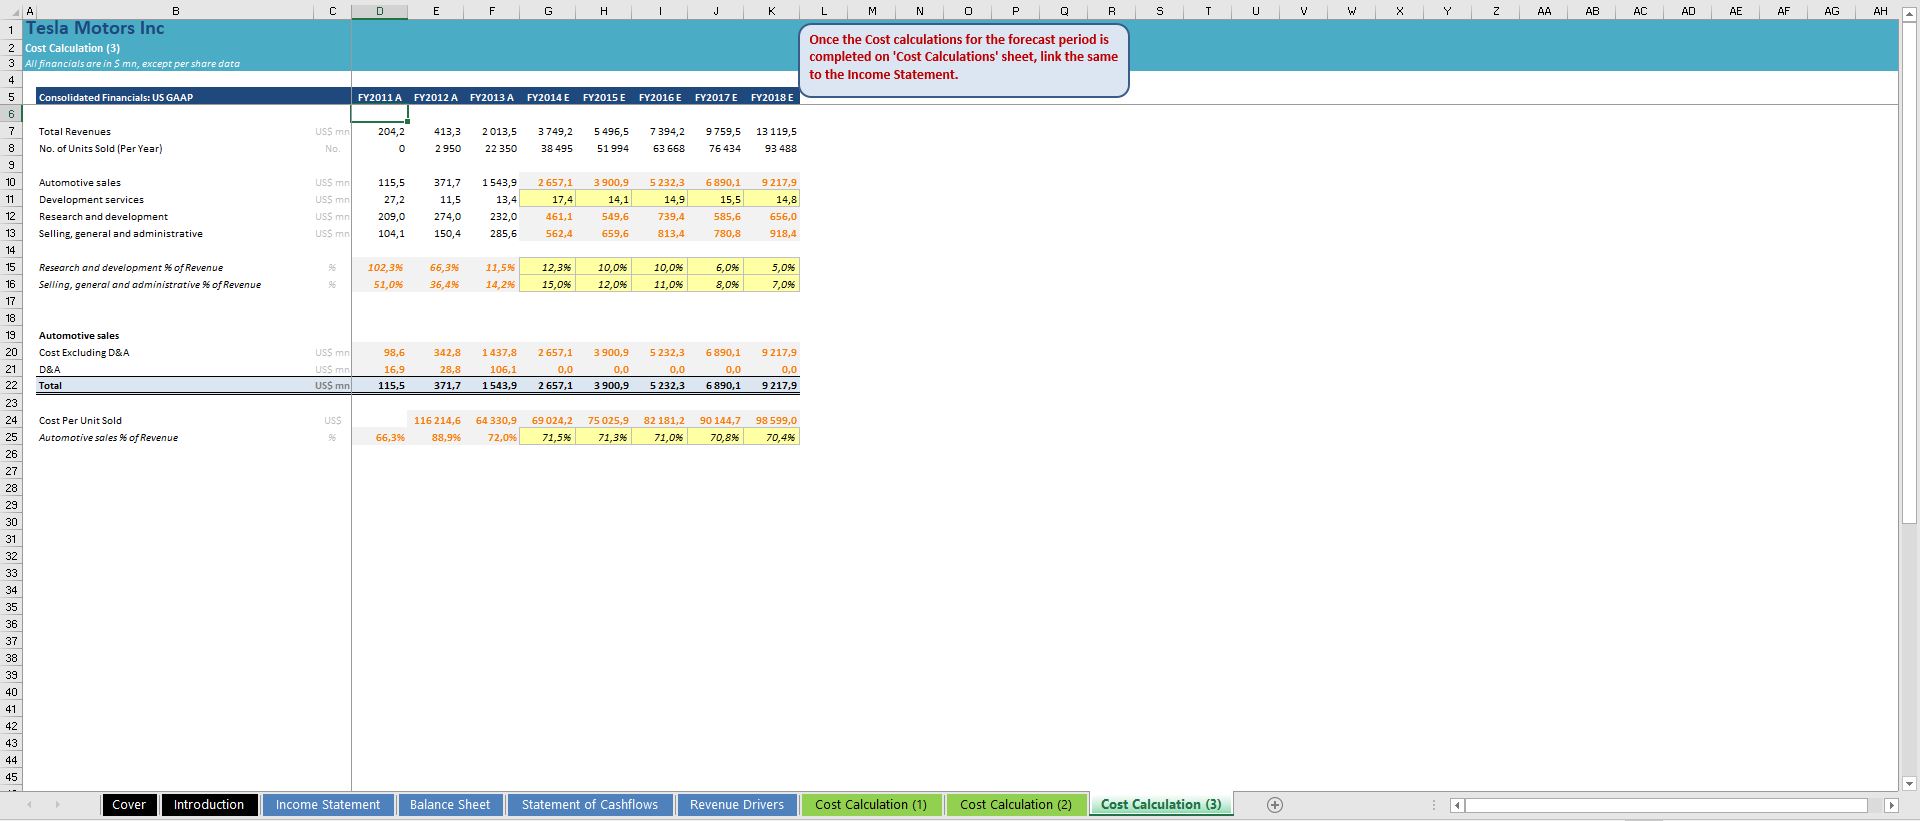Switch to the Balance Sheet tab

pyautogui.click(x=450, y=805)
